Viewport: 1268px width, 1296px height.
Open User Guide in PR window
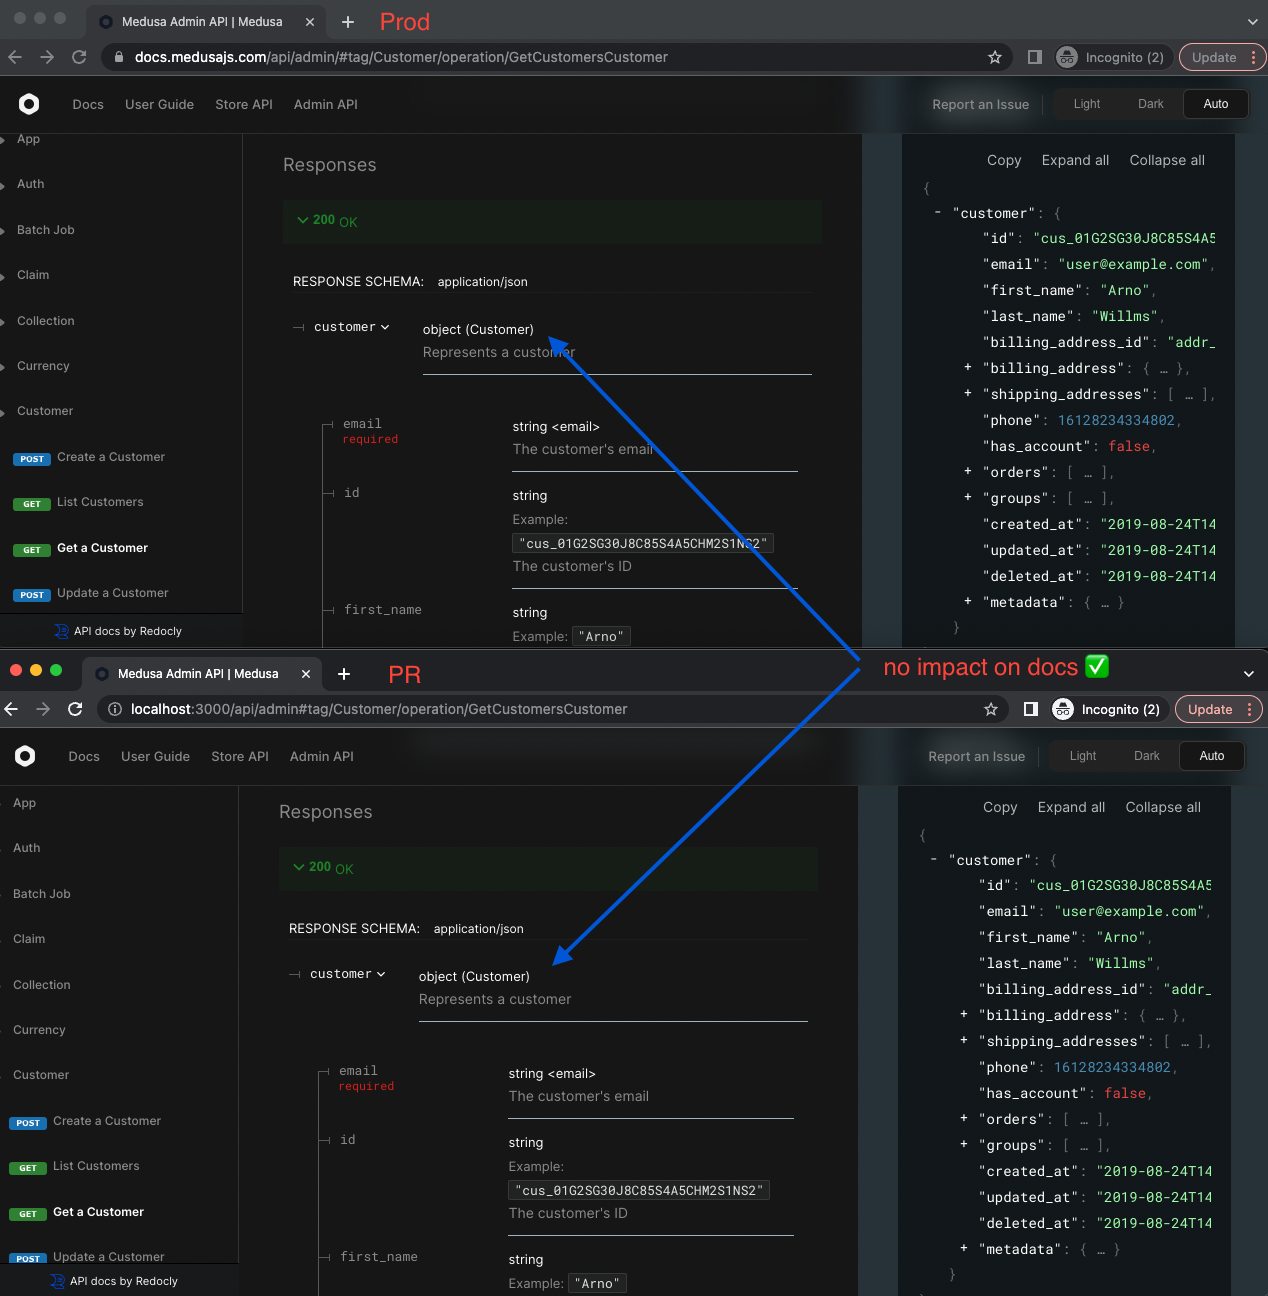click(x=155, y=756)
